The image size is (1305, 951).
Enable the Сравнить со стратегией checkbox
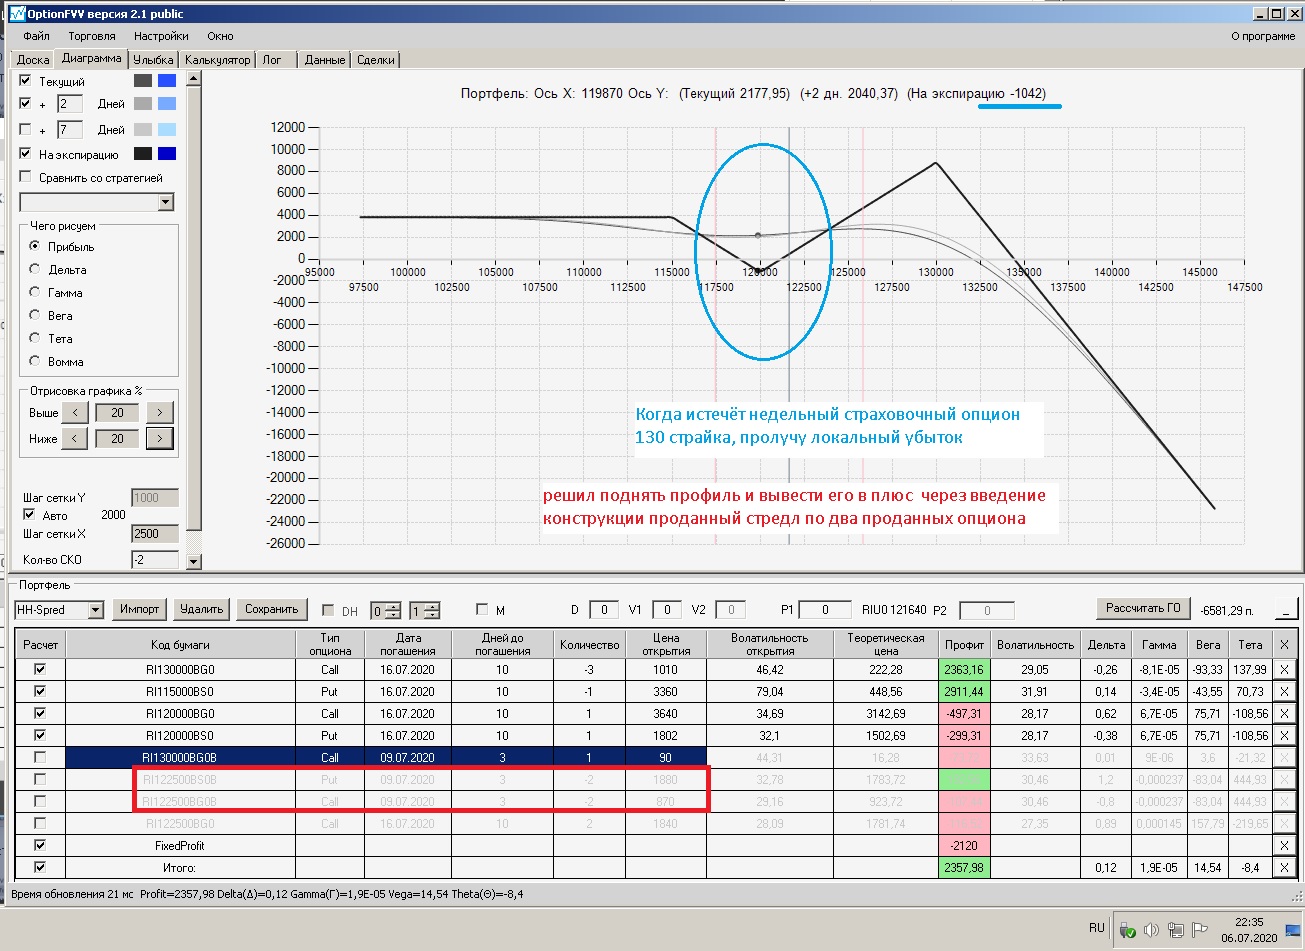(26, 177)
